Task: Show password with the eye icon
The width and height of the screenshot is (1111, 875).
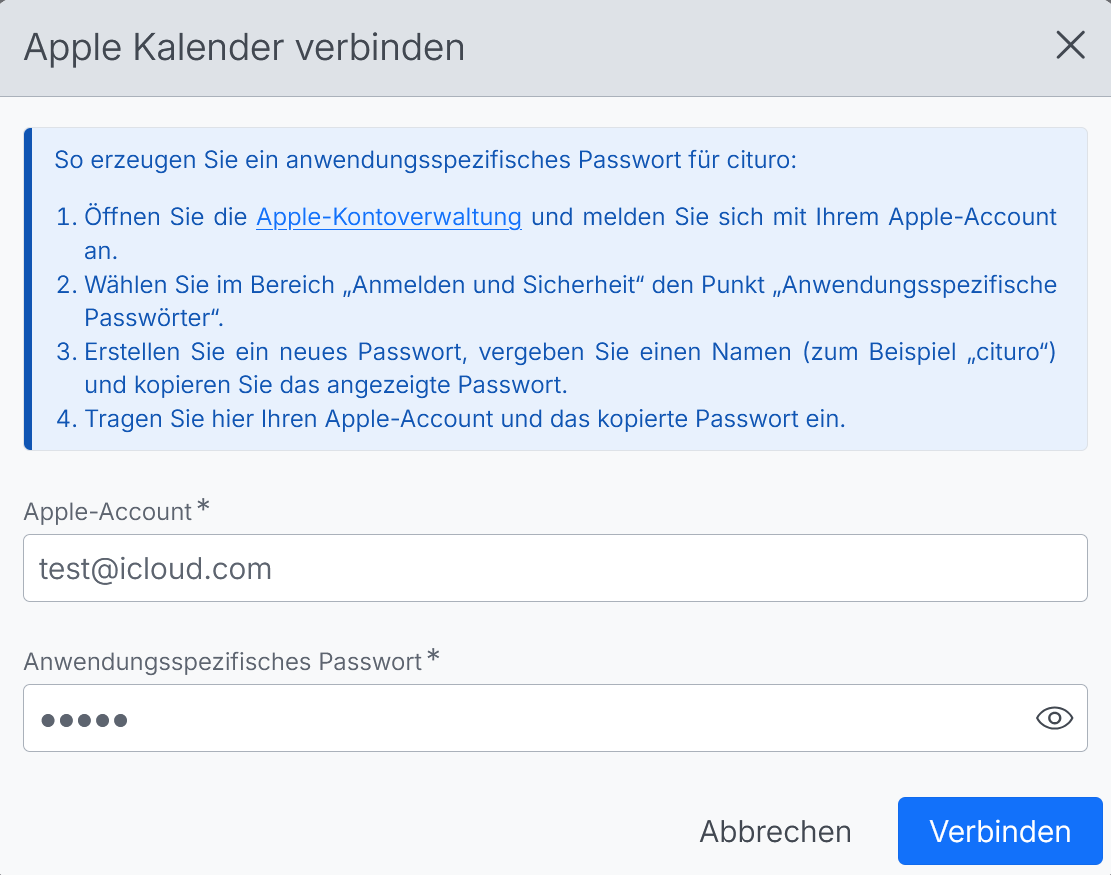Action: point(1054,718)
